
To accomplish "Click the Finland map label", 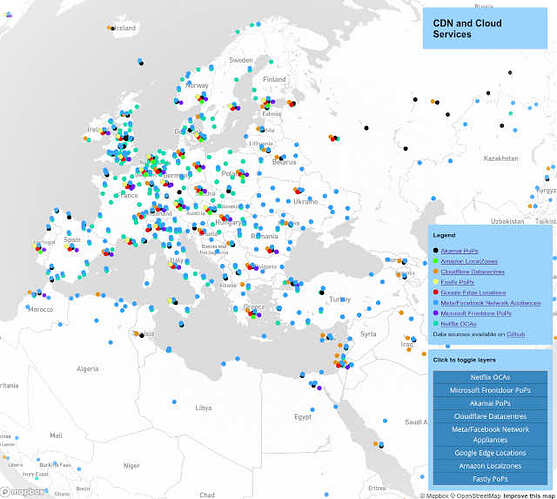I will pyautogui.click(x=274, y=79).
